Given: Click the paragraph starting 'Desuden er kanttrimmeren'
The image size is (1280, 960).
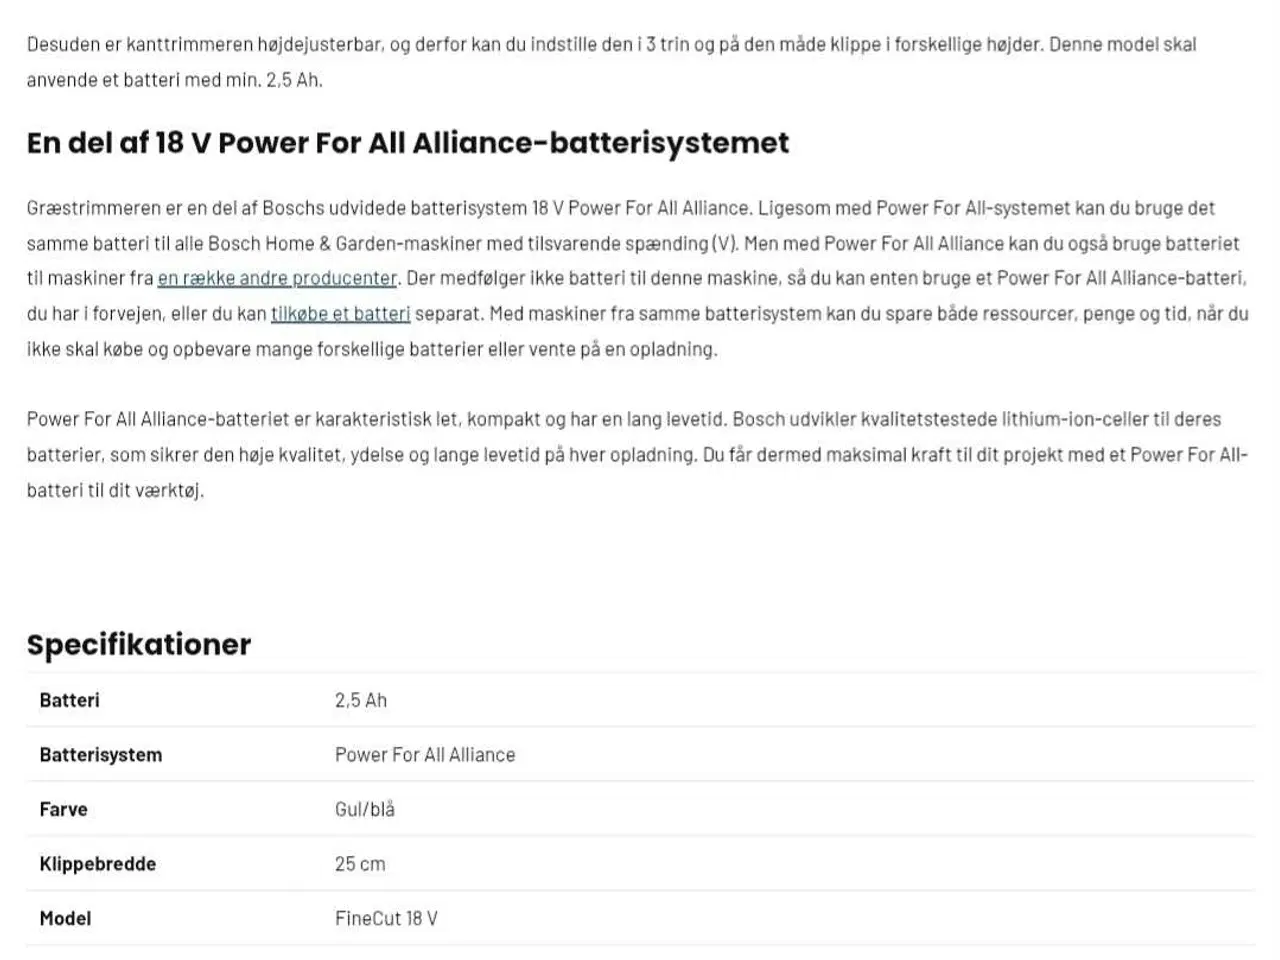Looking at the screenshot, I should [612, 62].
